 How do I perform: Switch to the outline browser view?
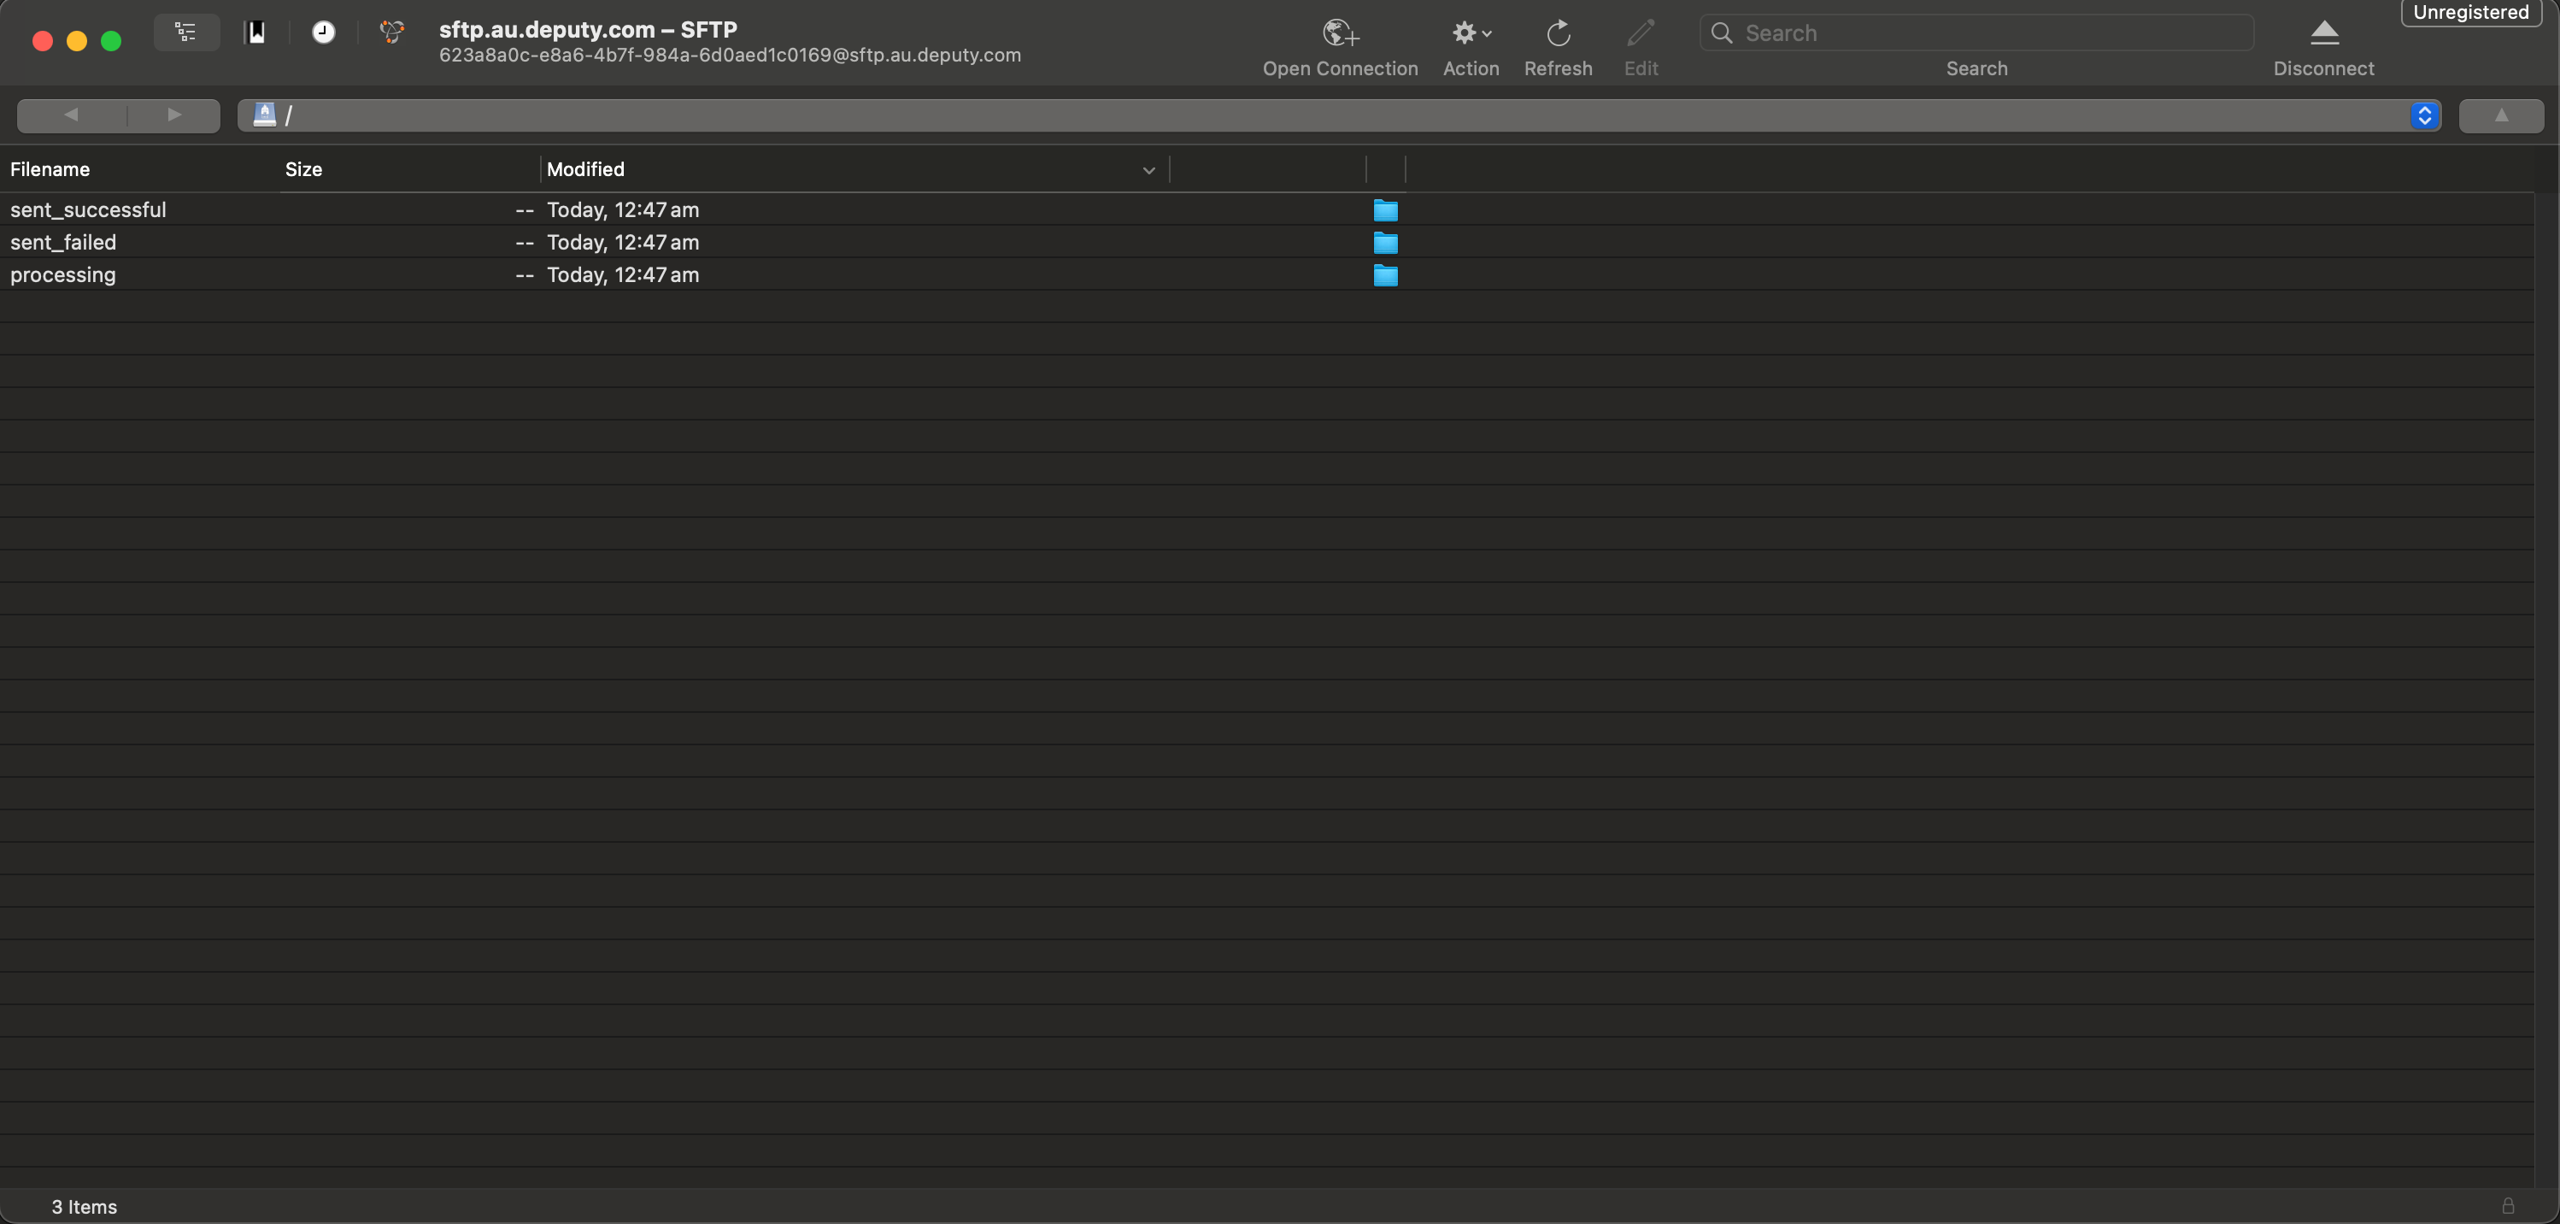(186, 33)
